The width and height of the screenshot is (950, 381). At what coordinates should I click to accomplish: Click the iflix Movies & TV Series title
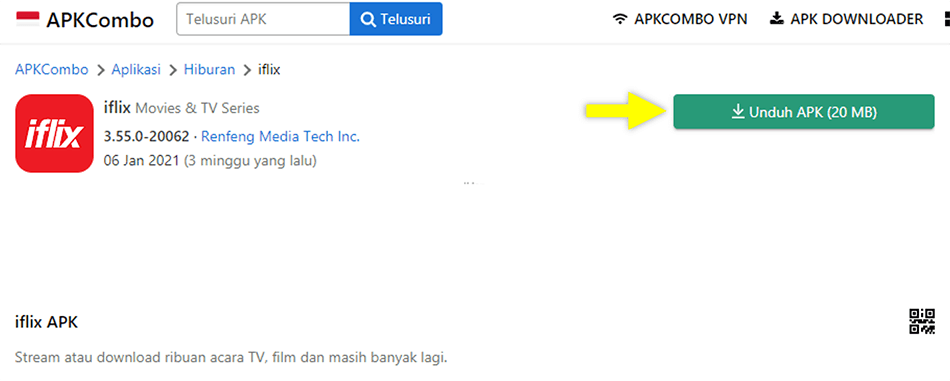(182, 108)
